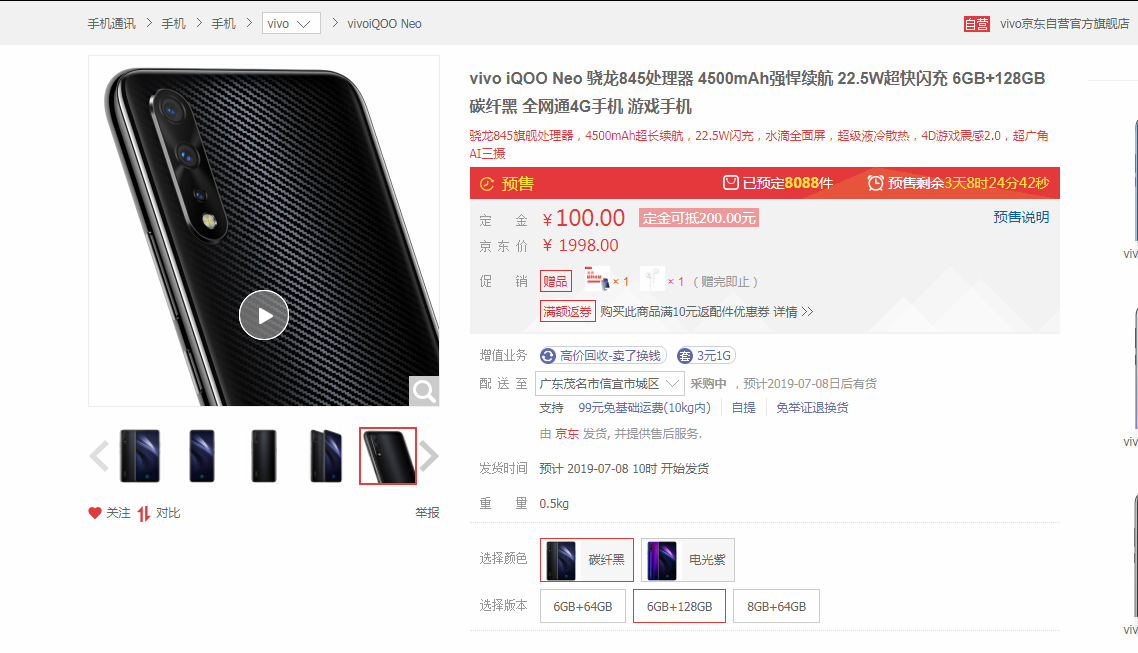
Task: Open the vivo brand dropdown in breadcrumb
Action: coord(290,23)
